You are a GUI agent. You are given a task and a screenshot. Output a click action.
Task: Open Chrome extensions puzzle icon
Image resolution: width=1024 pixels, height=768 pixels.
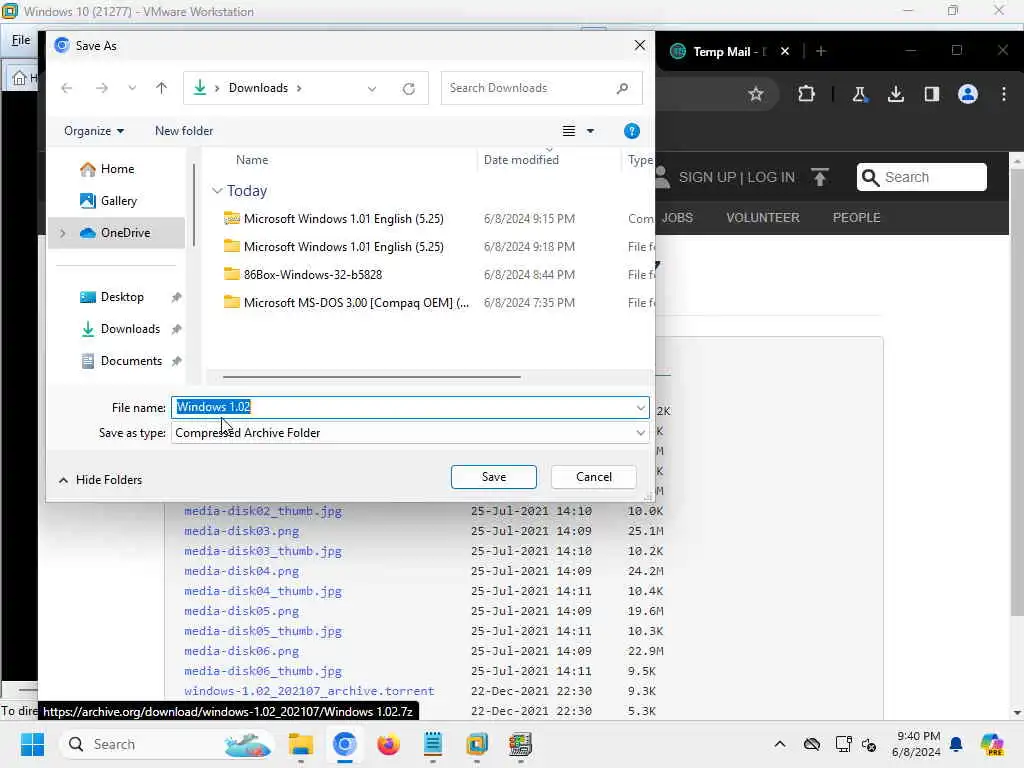(807, 95)
